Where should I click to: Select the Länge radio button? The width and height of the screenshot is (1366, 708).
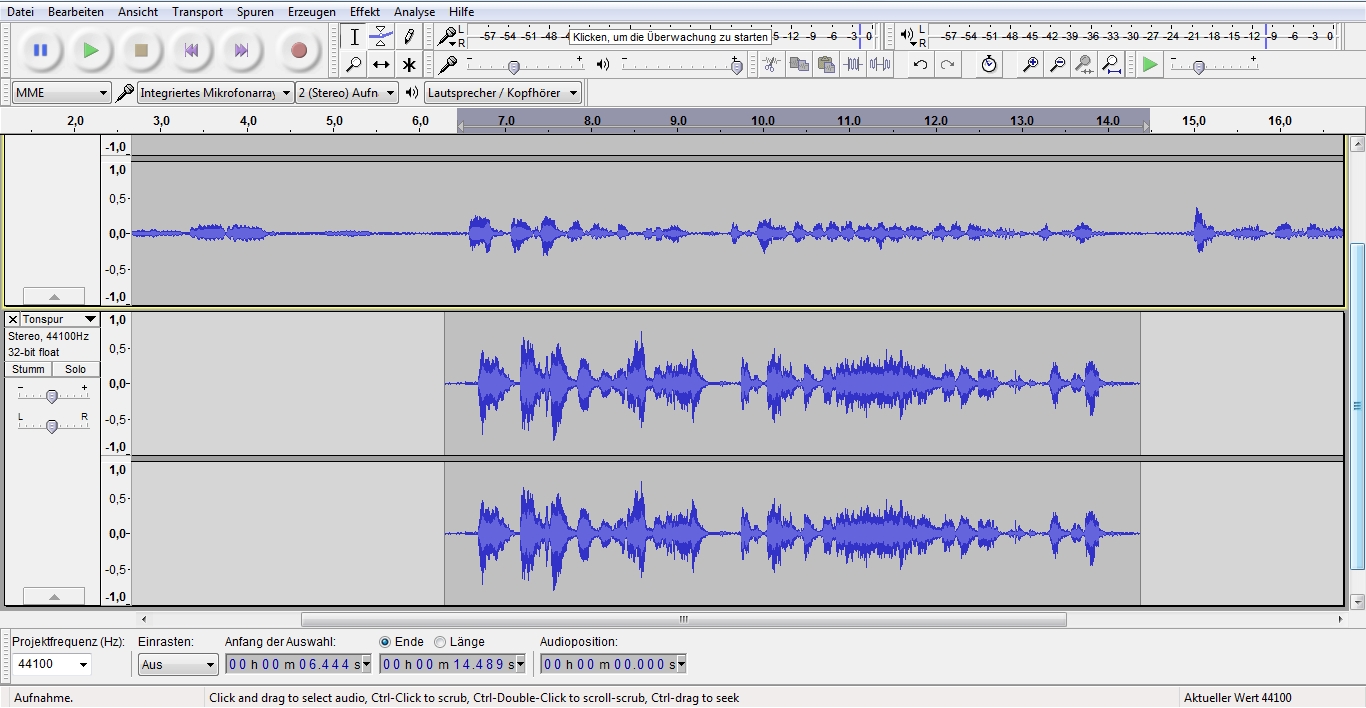(x=440, y=642)
